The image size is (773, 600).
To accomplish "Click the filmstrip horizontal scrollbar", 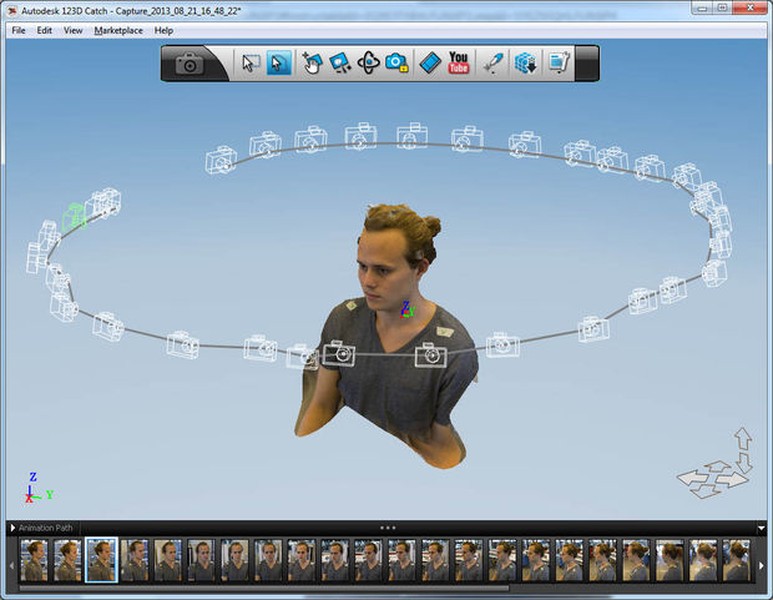I will pyautogui.click(x=264, y=588).
